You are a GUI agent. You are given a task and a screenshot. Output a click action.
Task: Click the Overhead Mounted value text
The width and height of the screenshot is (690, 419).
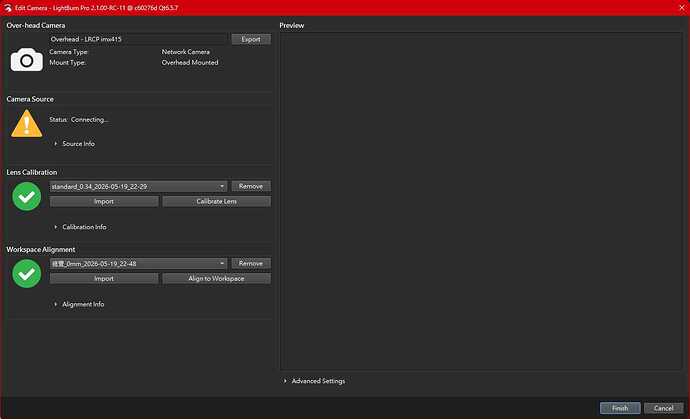pos(190,62)
